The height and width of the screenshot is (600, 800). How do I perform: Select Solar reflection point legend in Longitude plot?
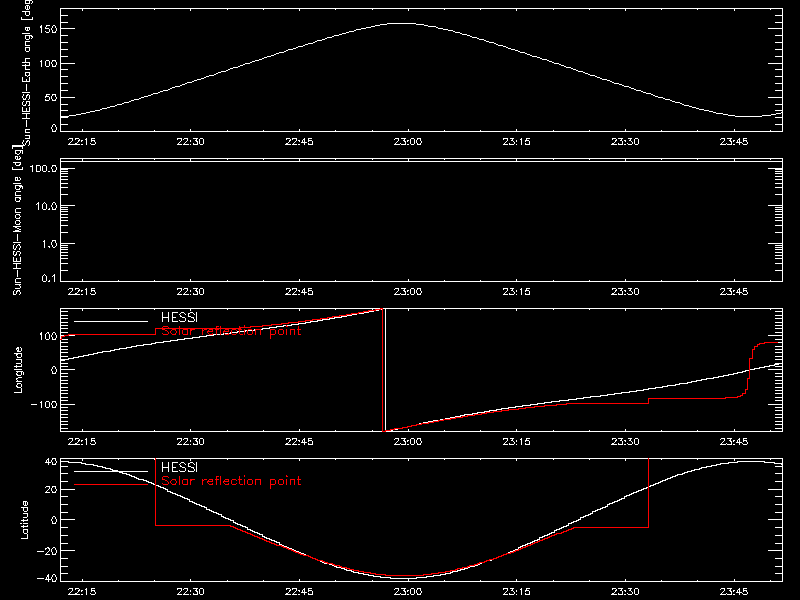[x=231, y=331]
